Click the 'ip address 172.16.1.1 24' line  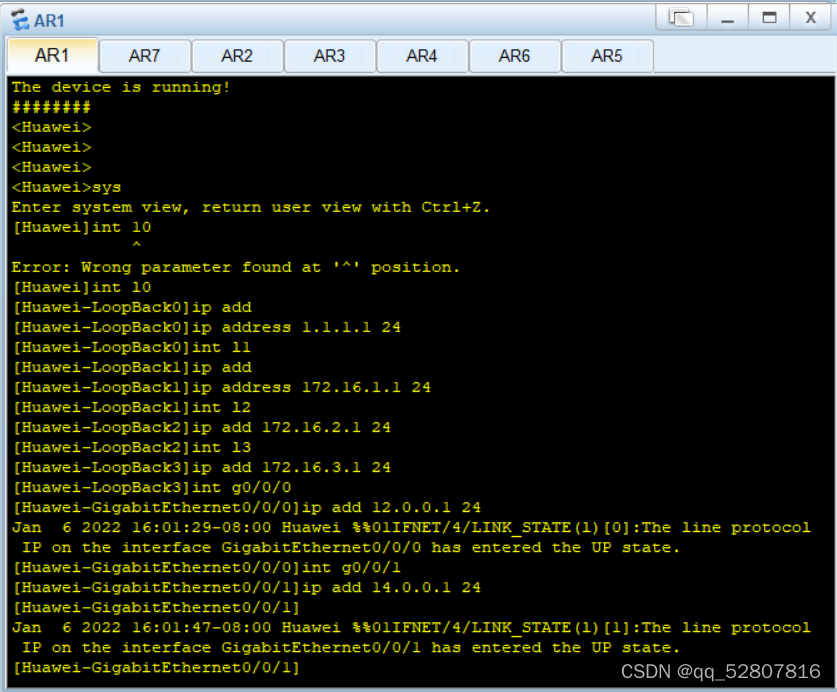point(222,387)
